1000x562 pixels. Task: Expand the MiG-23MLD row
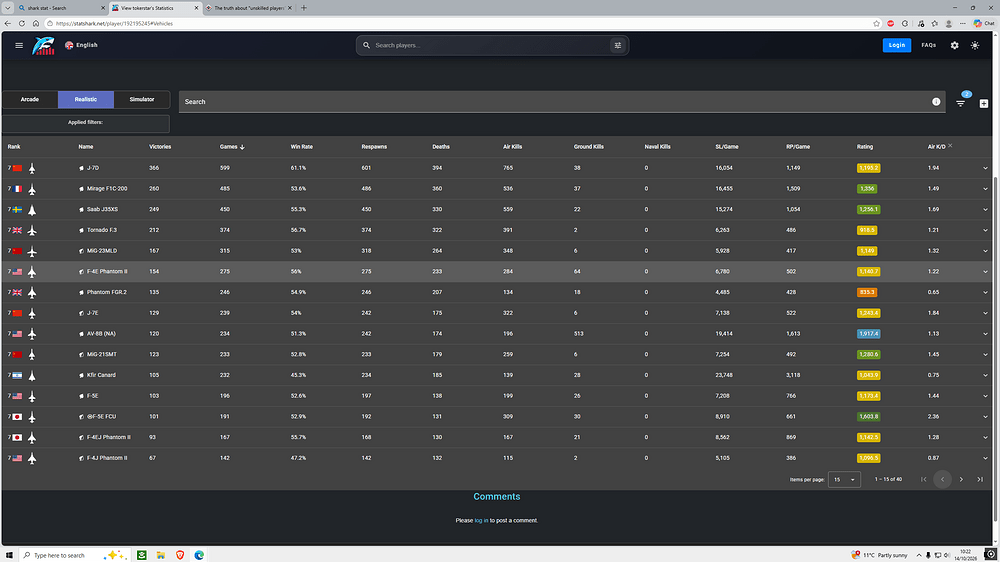click(x=985, y=251)
